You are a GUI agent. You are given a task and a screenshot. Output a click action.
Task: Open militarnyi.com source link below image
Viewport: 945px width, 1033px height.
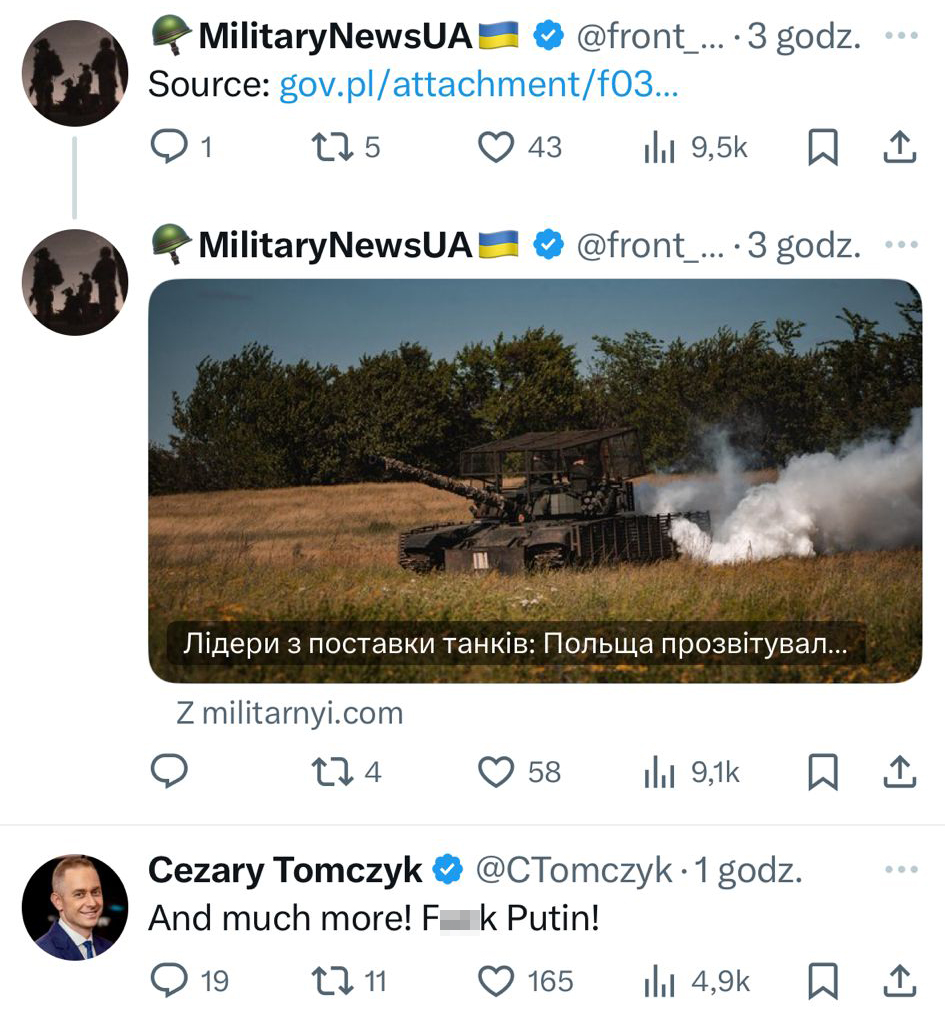tap(290, 713)
